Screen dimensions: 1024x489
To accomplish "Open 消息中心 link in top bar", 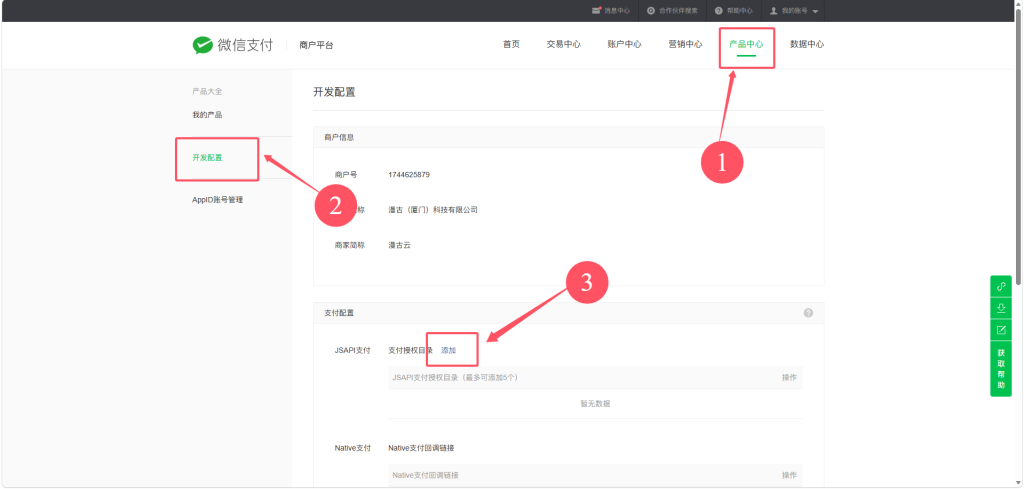I will coord(617,10).
